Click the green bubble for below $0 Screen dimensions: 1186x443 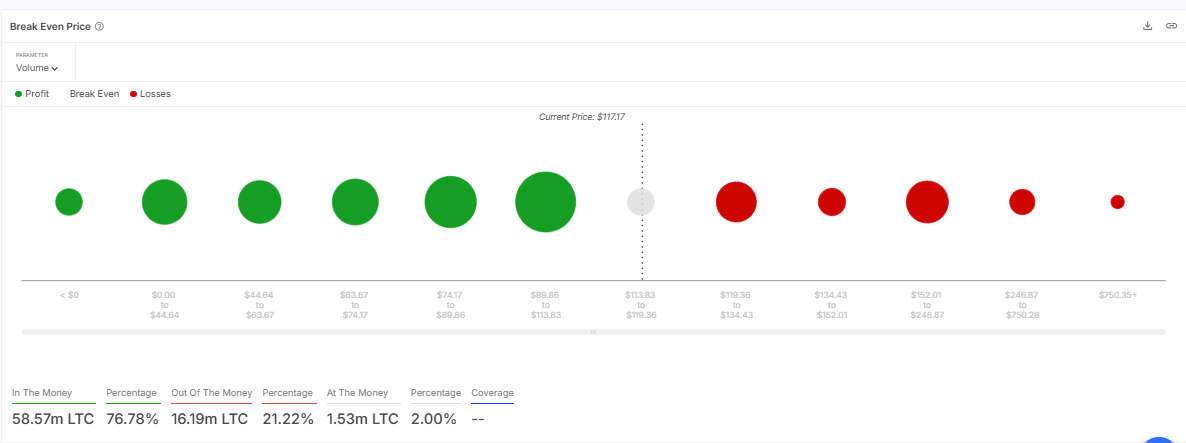pyautogui.click(x=69, y=202)
